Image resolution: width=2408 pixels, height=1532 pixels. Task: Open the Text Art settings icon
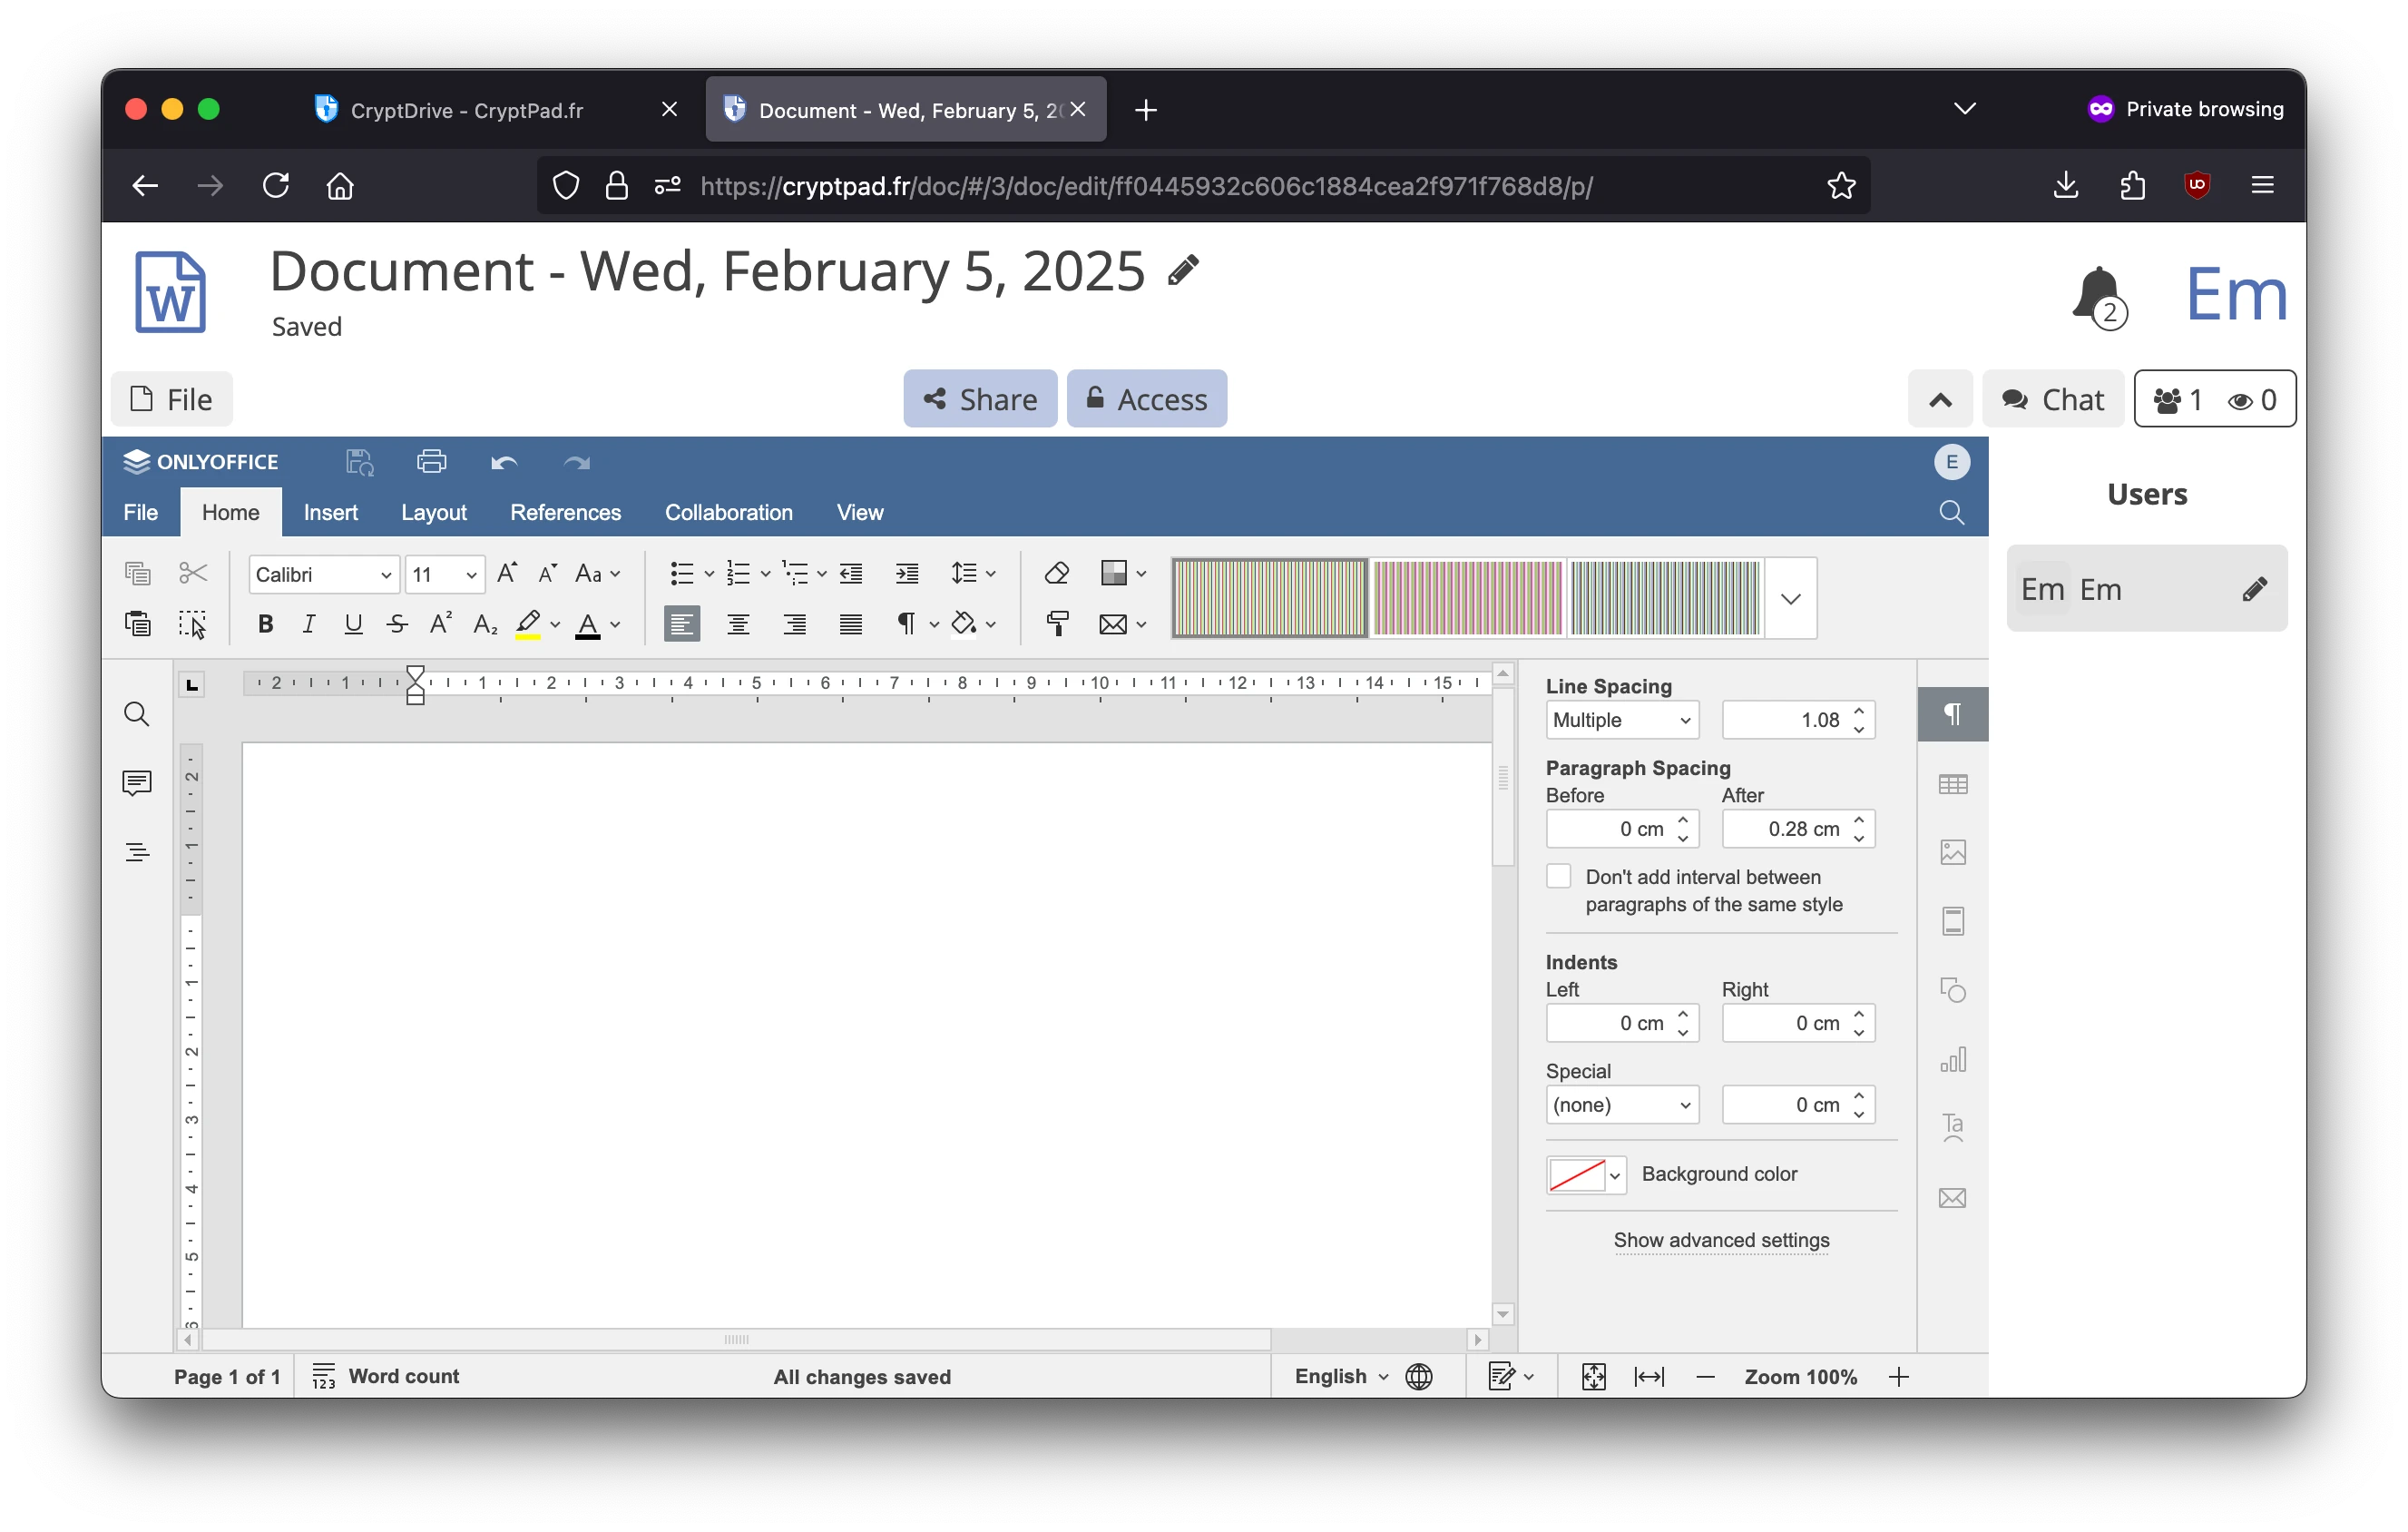[1952, 1126]
